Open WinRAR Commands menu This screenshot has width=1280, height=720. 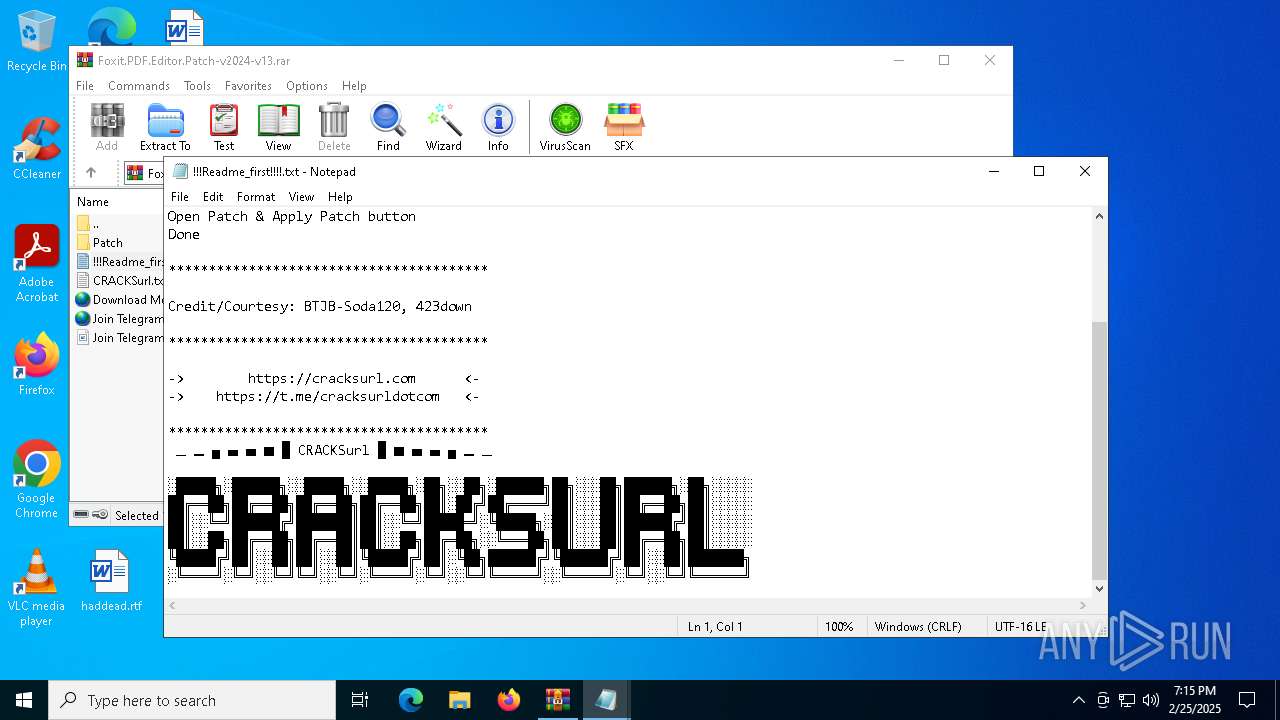(x=139, y=86)
